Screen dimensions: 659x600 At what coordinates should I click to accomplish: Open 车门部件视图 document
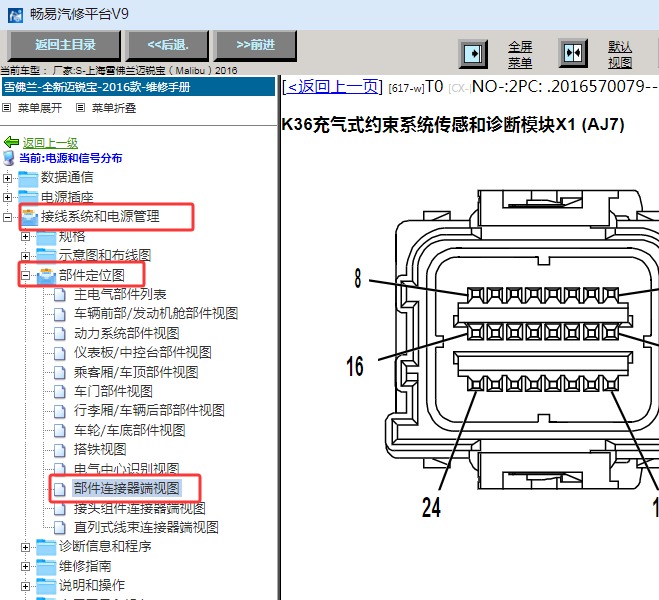point(113,391)
